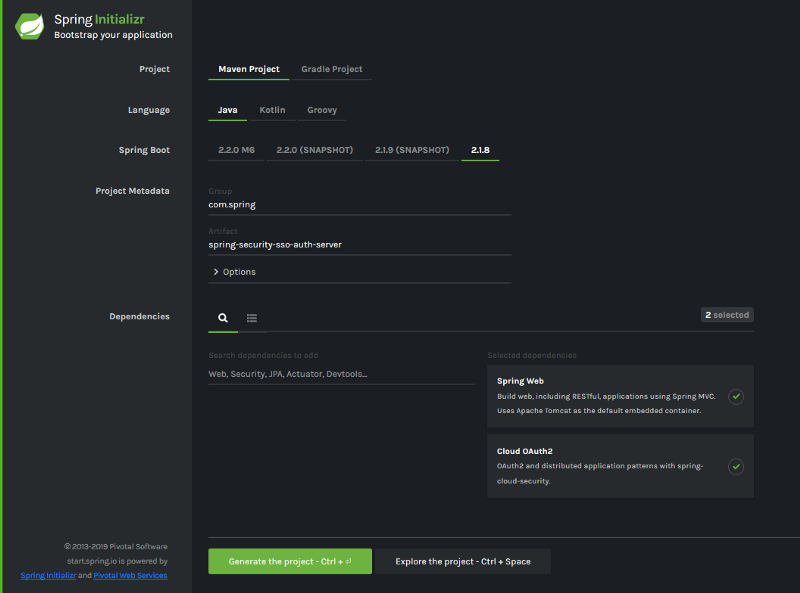
Task: Select Spring Boot 2.1.9 (SNAPSHOT)
Action: click(x=412, y=150)
